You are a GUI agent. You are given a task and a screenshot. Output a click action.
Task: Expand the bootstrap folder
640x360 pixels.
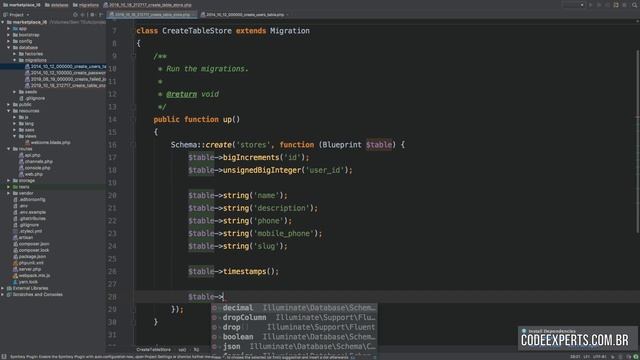coord(9,35)
